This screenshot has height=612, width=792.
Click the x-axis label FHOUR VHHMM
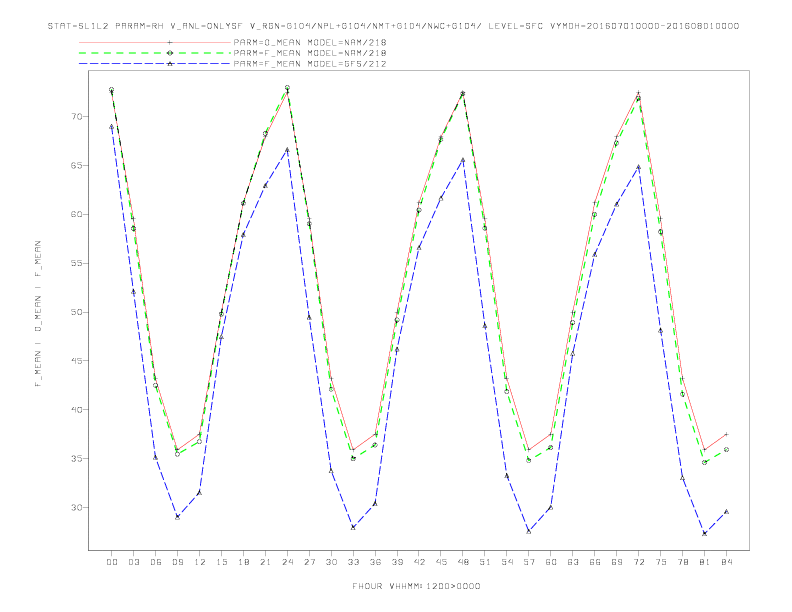click(416, 586)
